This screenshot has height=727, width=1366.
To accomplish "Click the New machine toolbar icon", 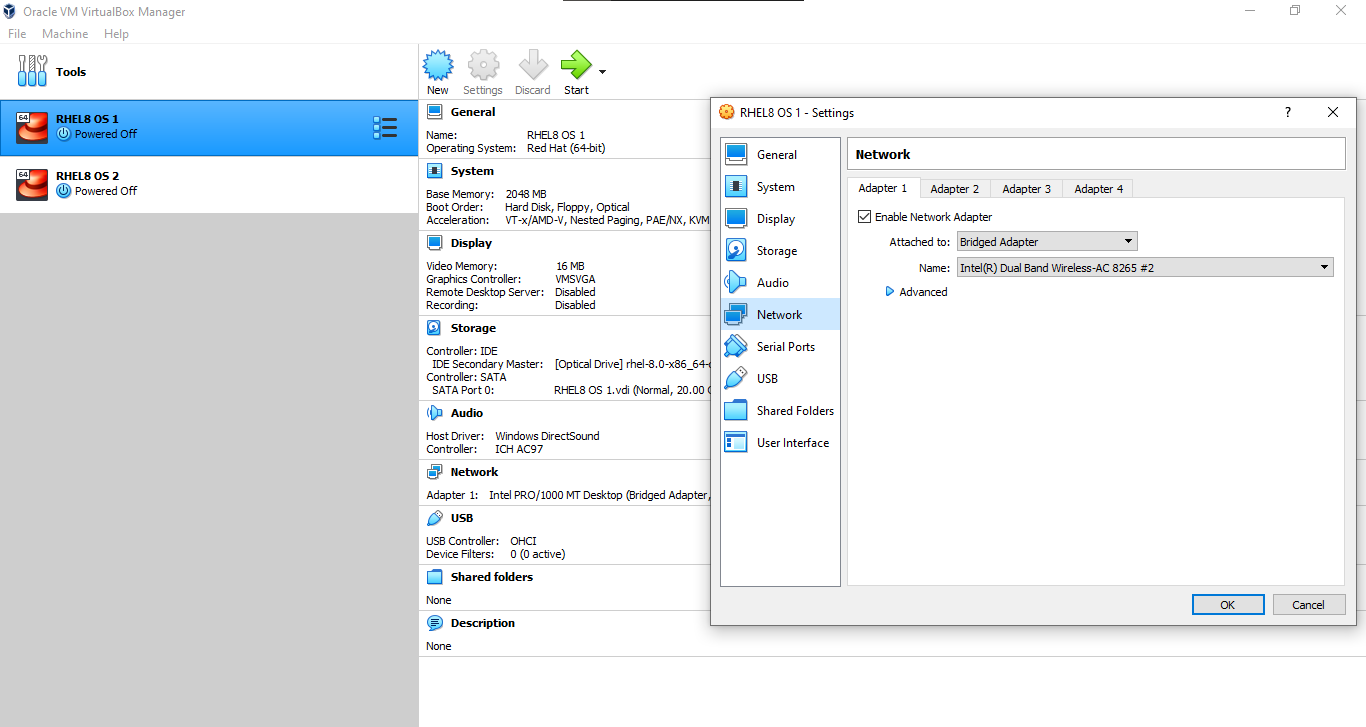I will [x=438, y=66].
